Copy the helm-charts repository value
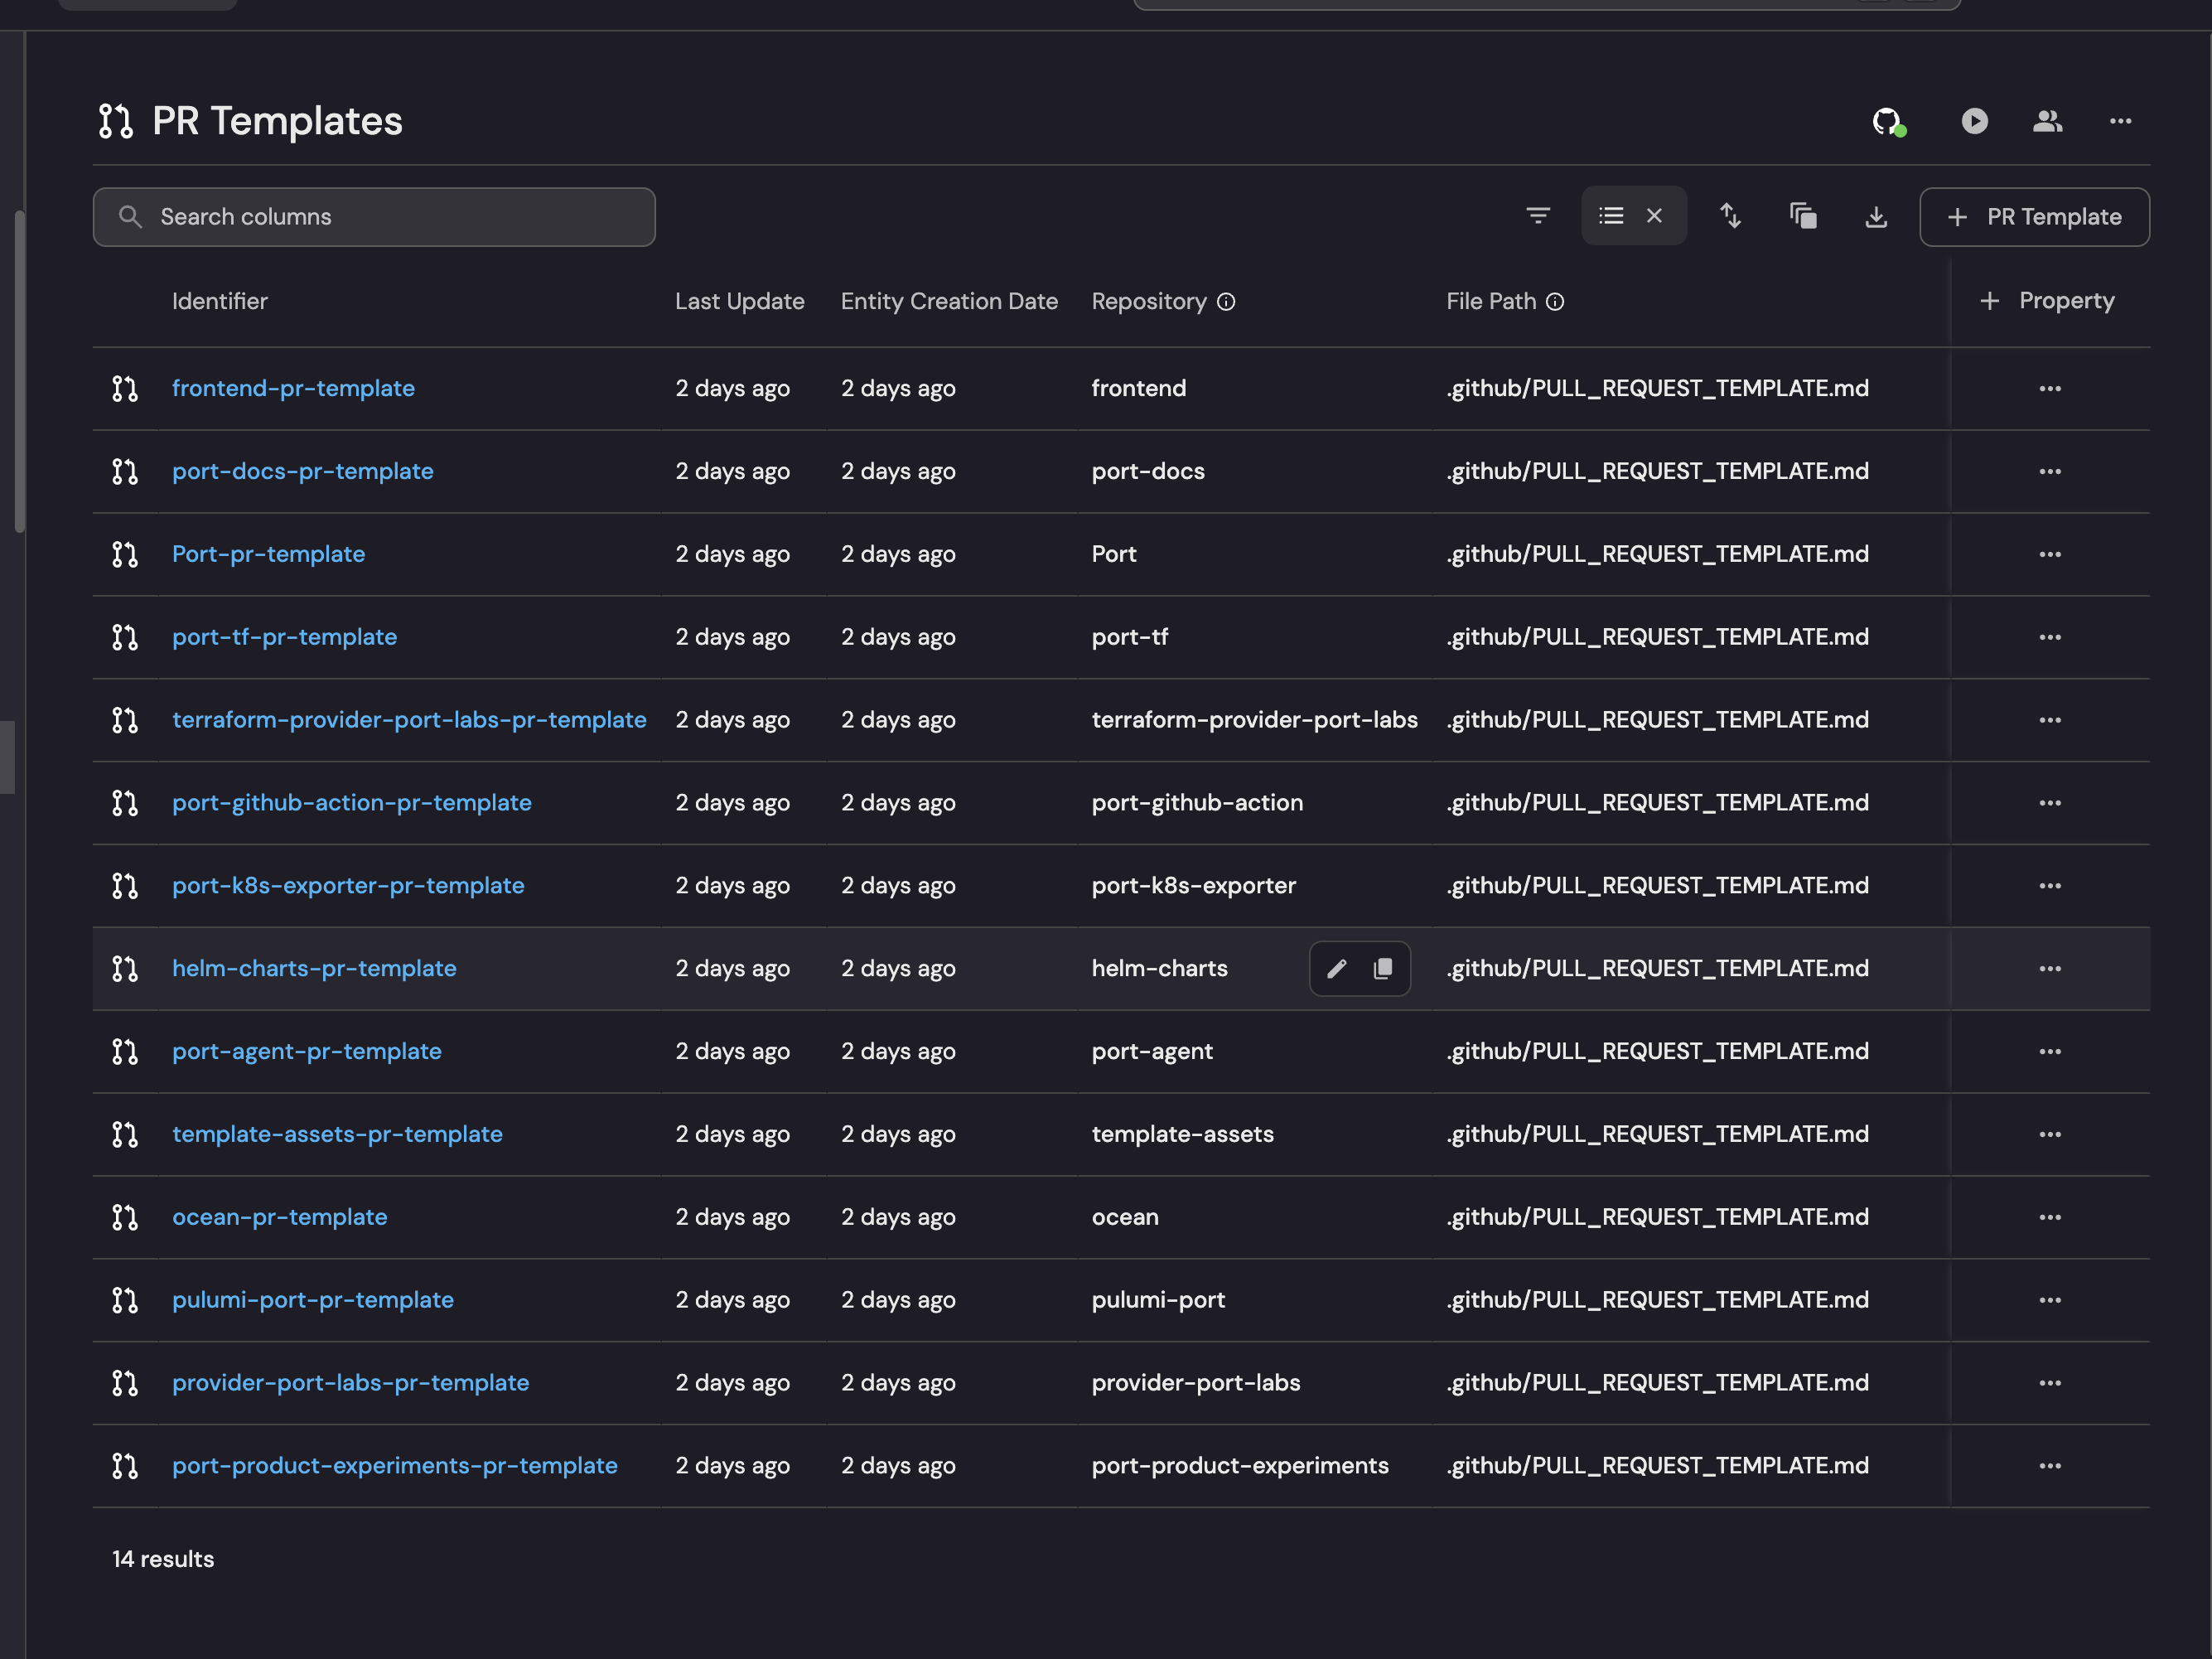 pos(1383,968)
